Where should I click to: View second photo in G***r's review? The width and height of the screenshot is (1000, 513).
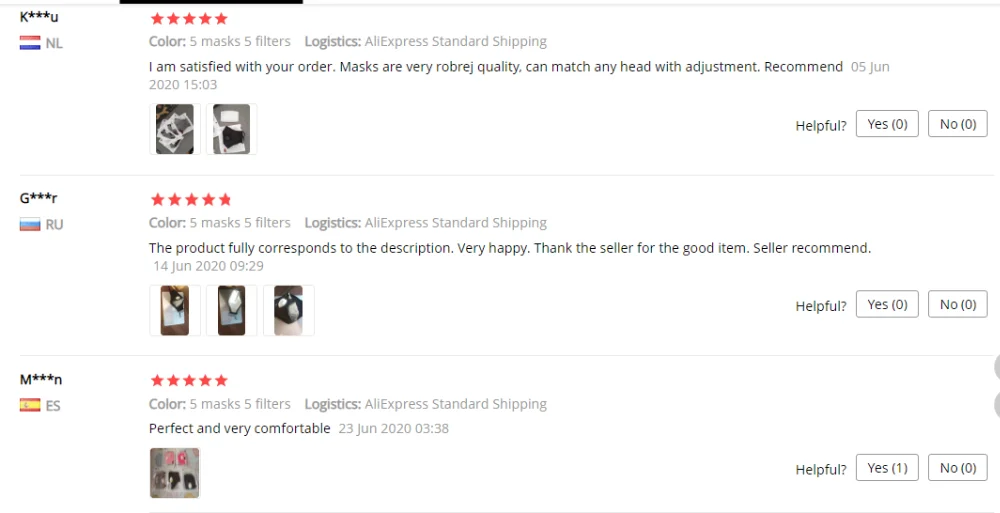point(232,310)
